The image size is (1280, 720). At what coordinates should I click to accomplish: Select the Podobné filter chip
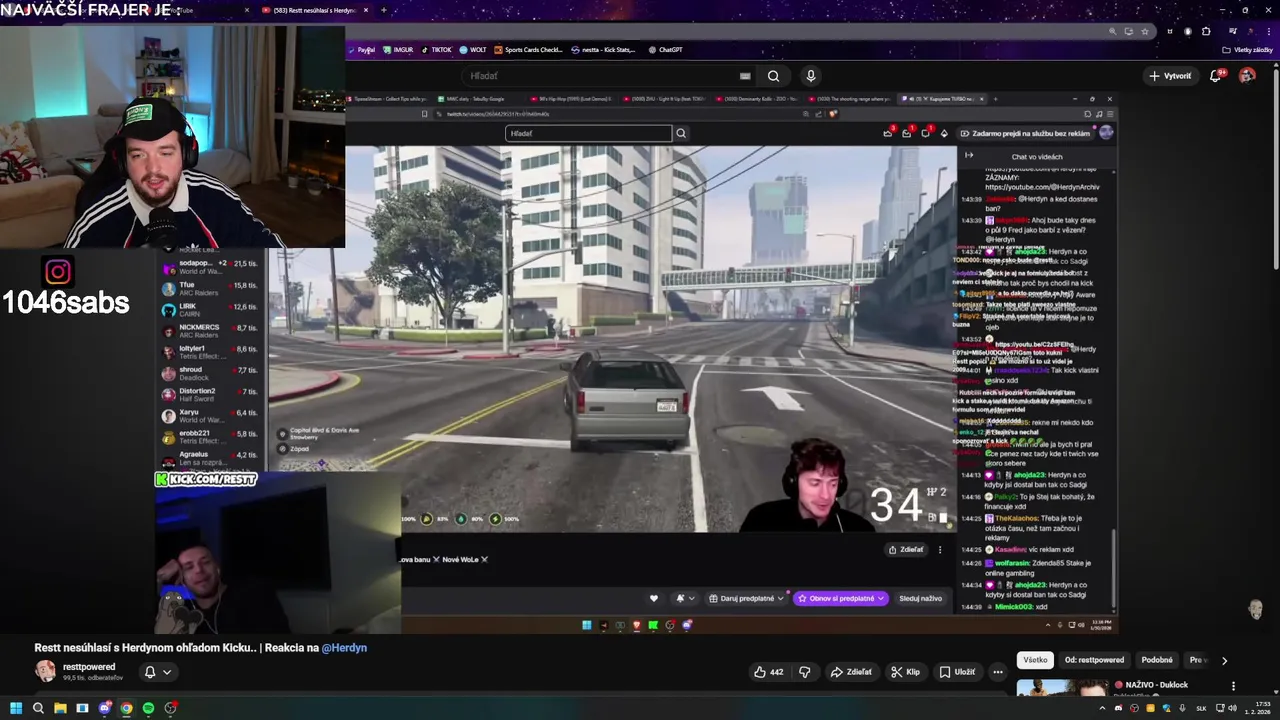[x=1157, y=660]
